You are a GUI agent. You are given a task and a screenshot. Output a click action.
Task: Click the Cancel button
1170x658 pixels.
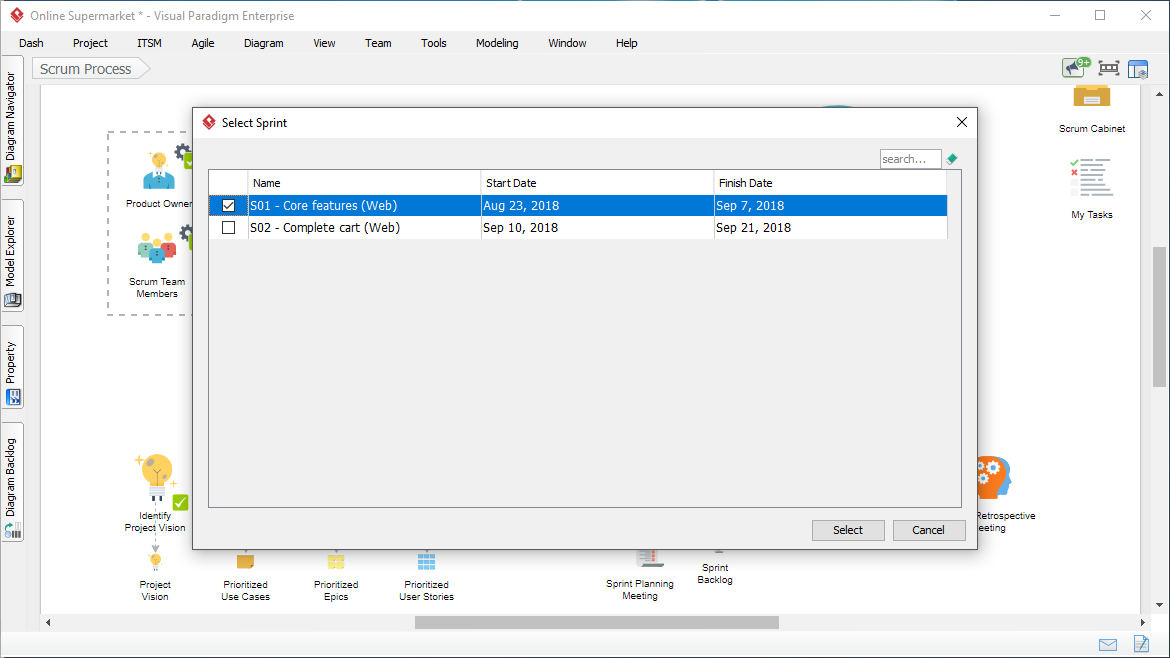(928, 530)
